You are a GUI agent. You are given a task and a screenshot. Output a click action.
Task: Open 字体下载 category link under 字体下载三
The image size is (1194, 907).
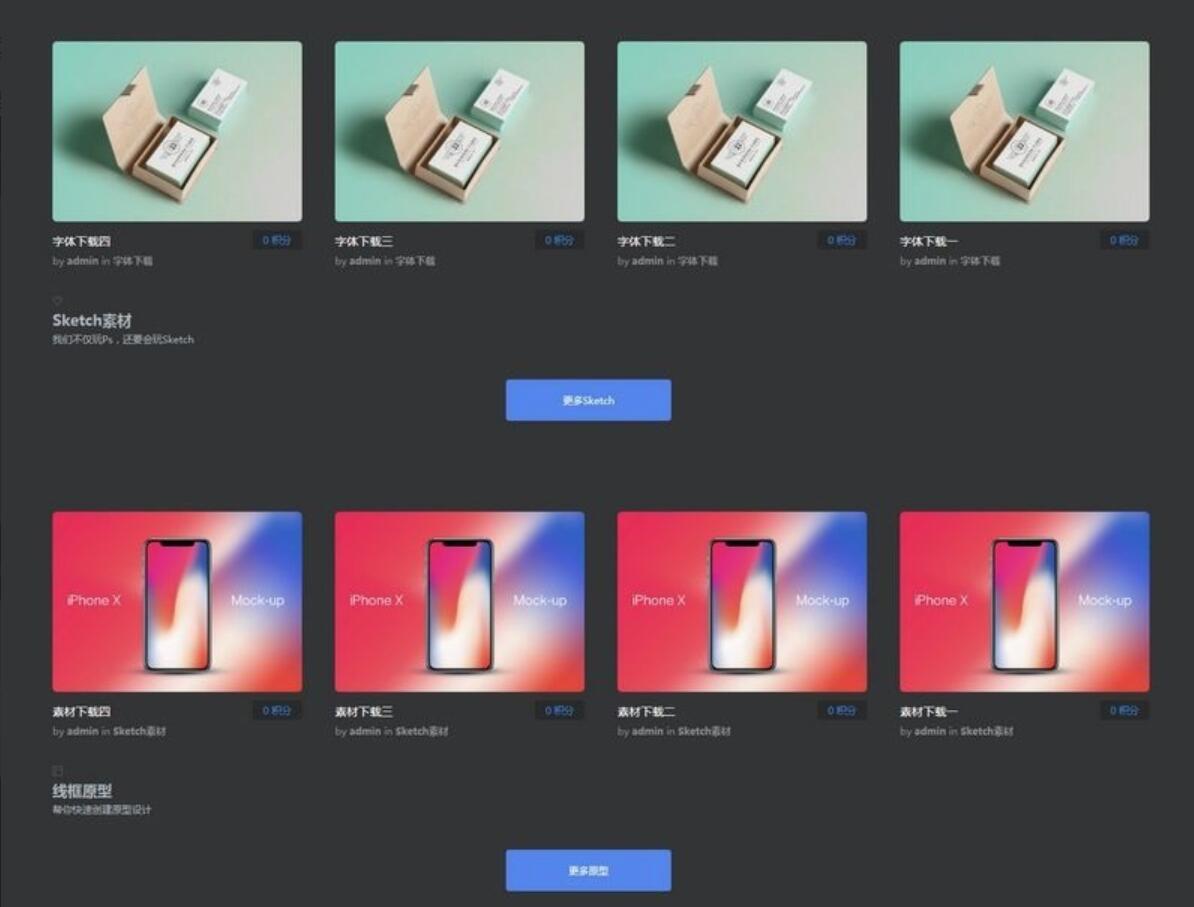pos(415,260)
